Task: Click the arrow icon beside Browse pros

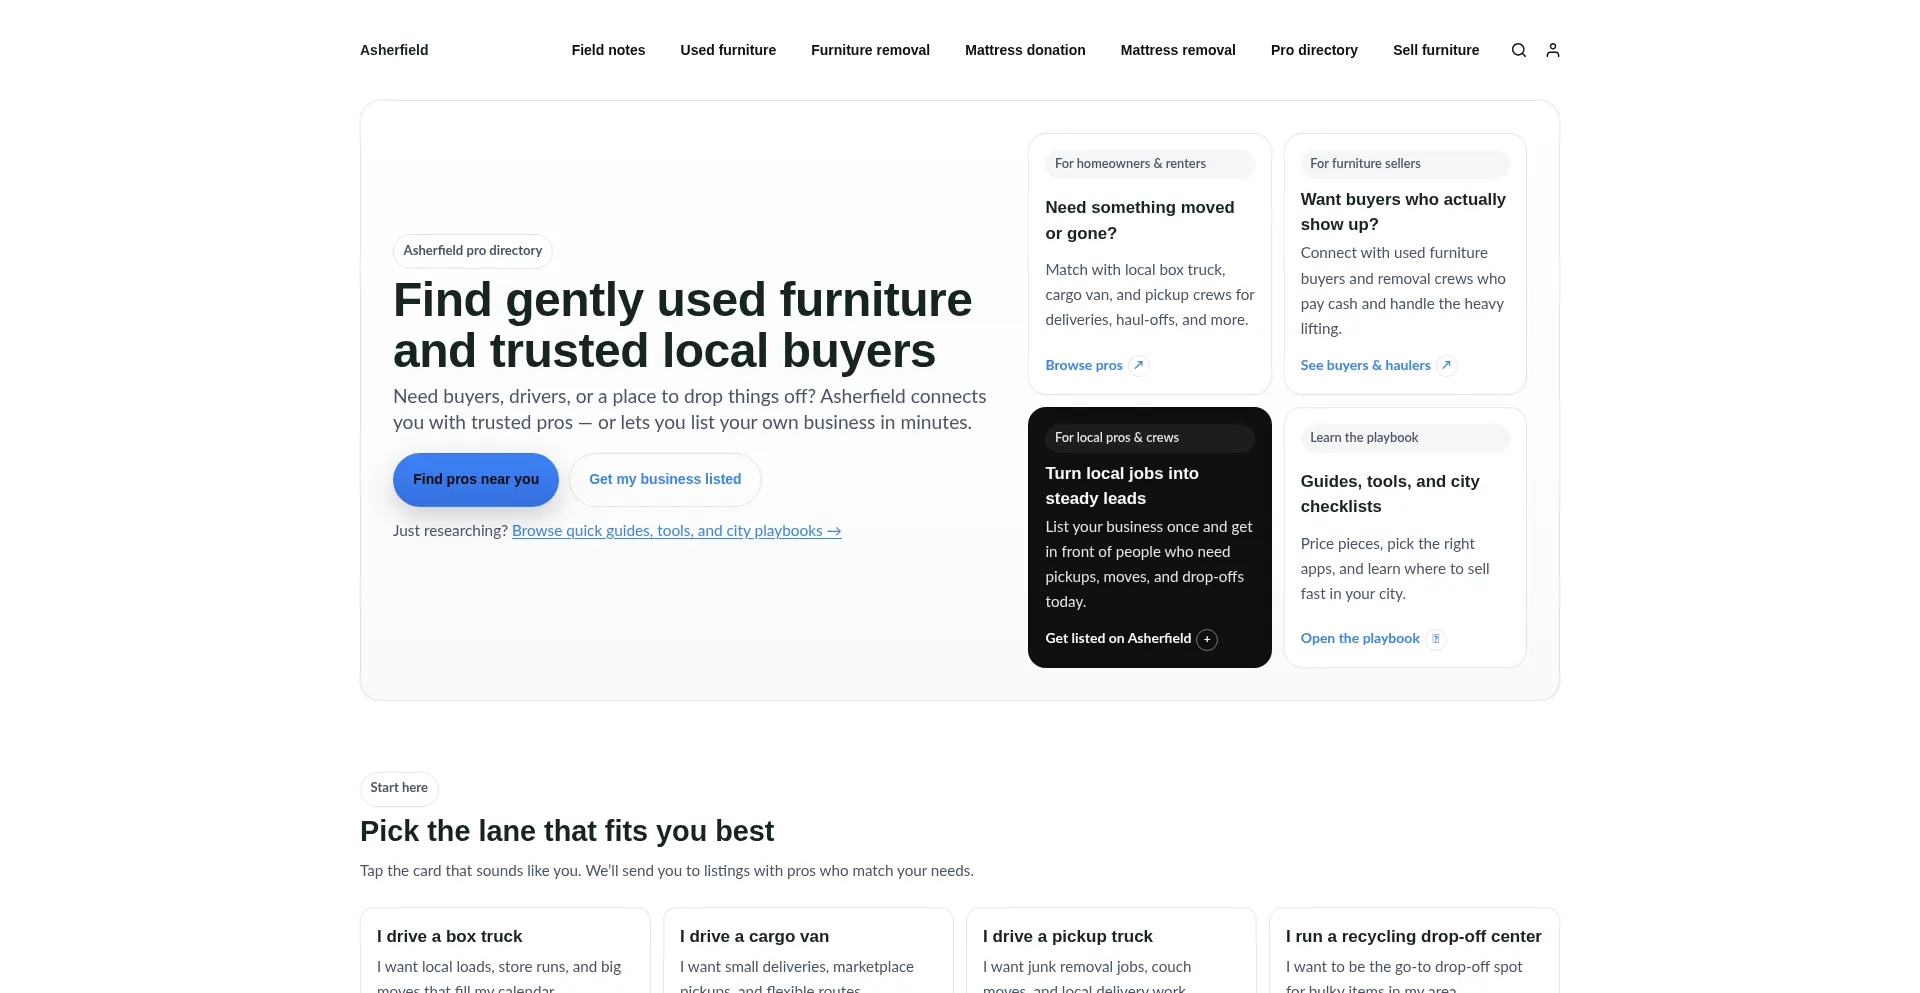Action: tap(1138, 365)
